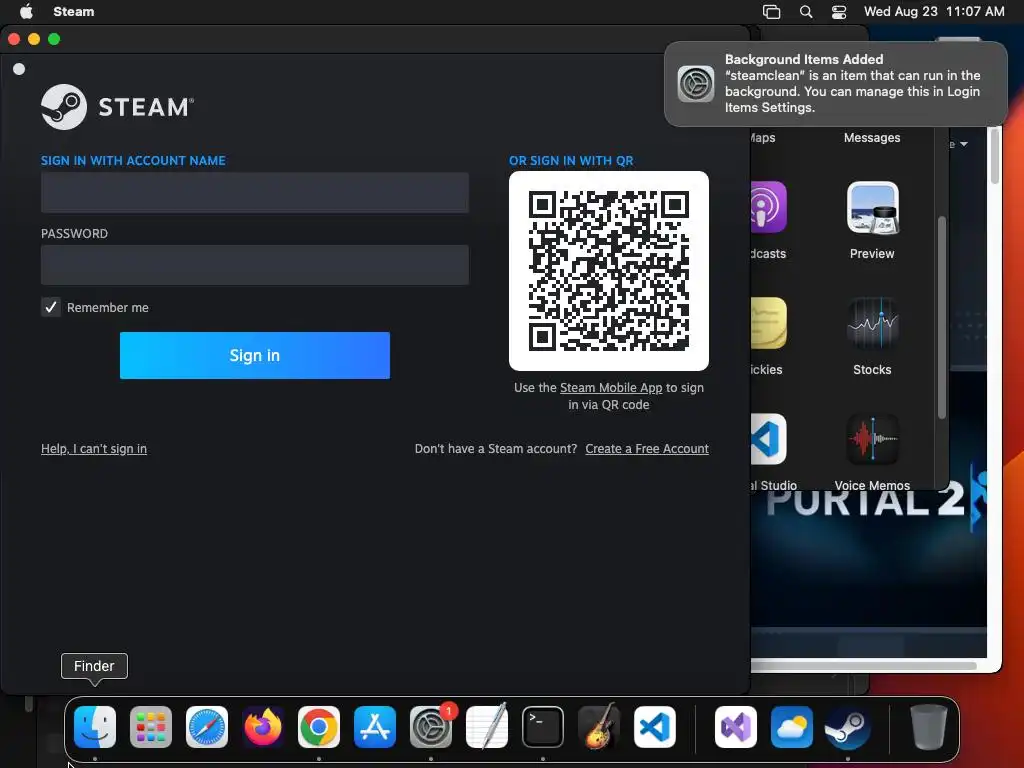Screen dimensions: 1024x768
Task: Open the Voice Memos app icon
Action: 872,440
